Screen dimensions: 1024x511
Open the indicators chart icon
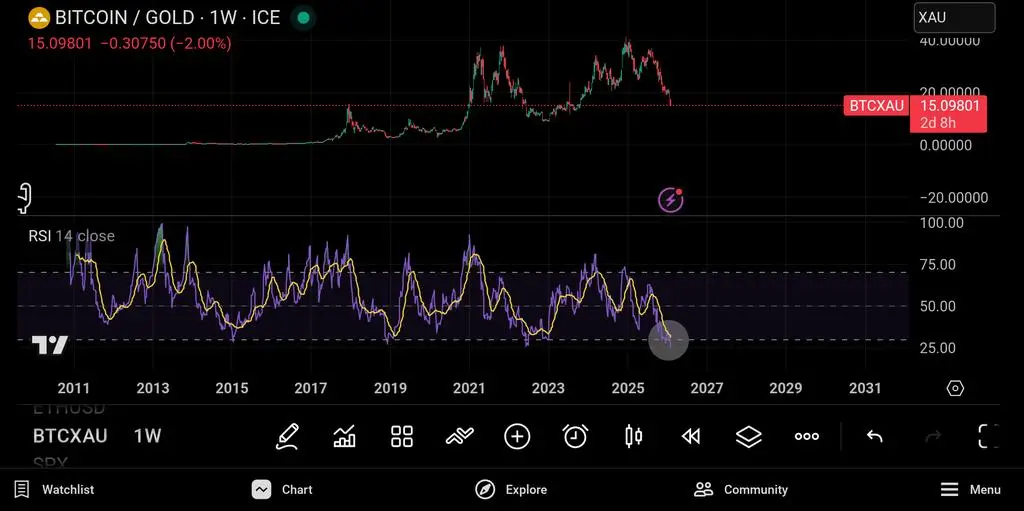tap(344, 436)
